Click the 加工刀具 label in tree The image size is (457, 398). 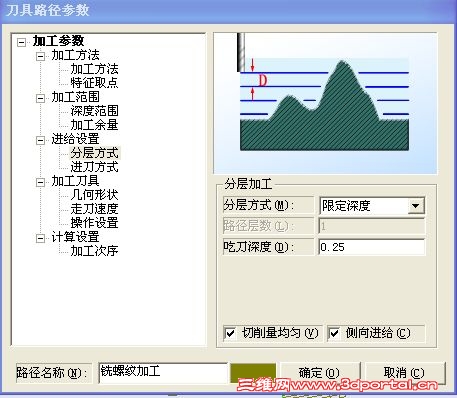tap(75, 181)
